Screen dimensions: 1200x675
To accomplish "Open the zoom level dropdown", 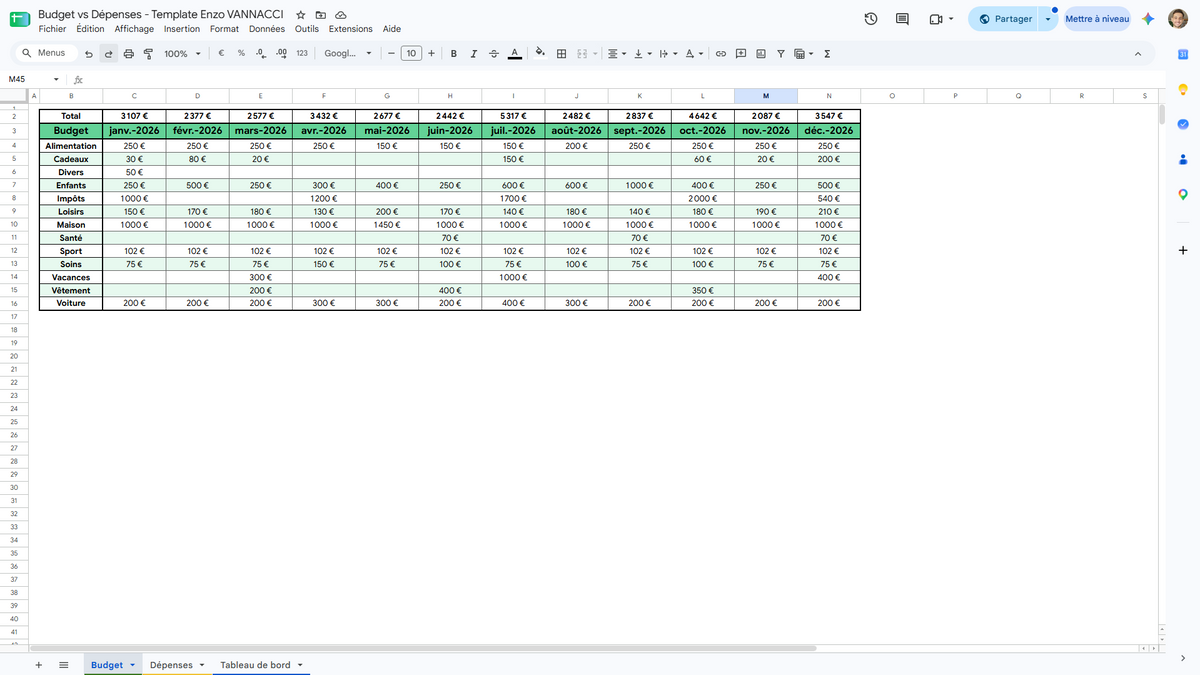I will tap(182, 54).
